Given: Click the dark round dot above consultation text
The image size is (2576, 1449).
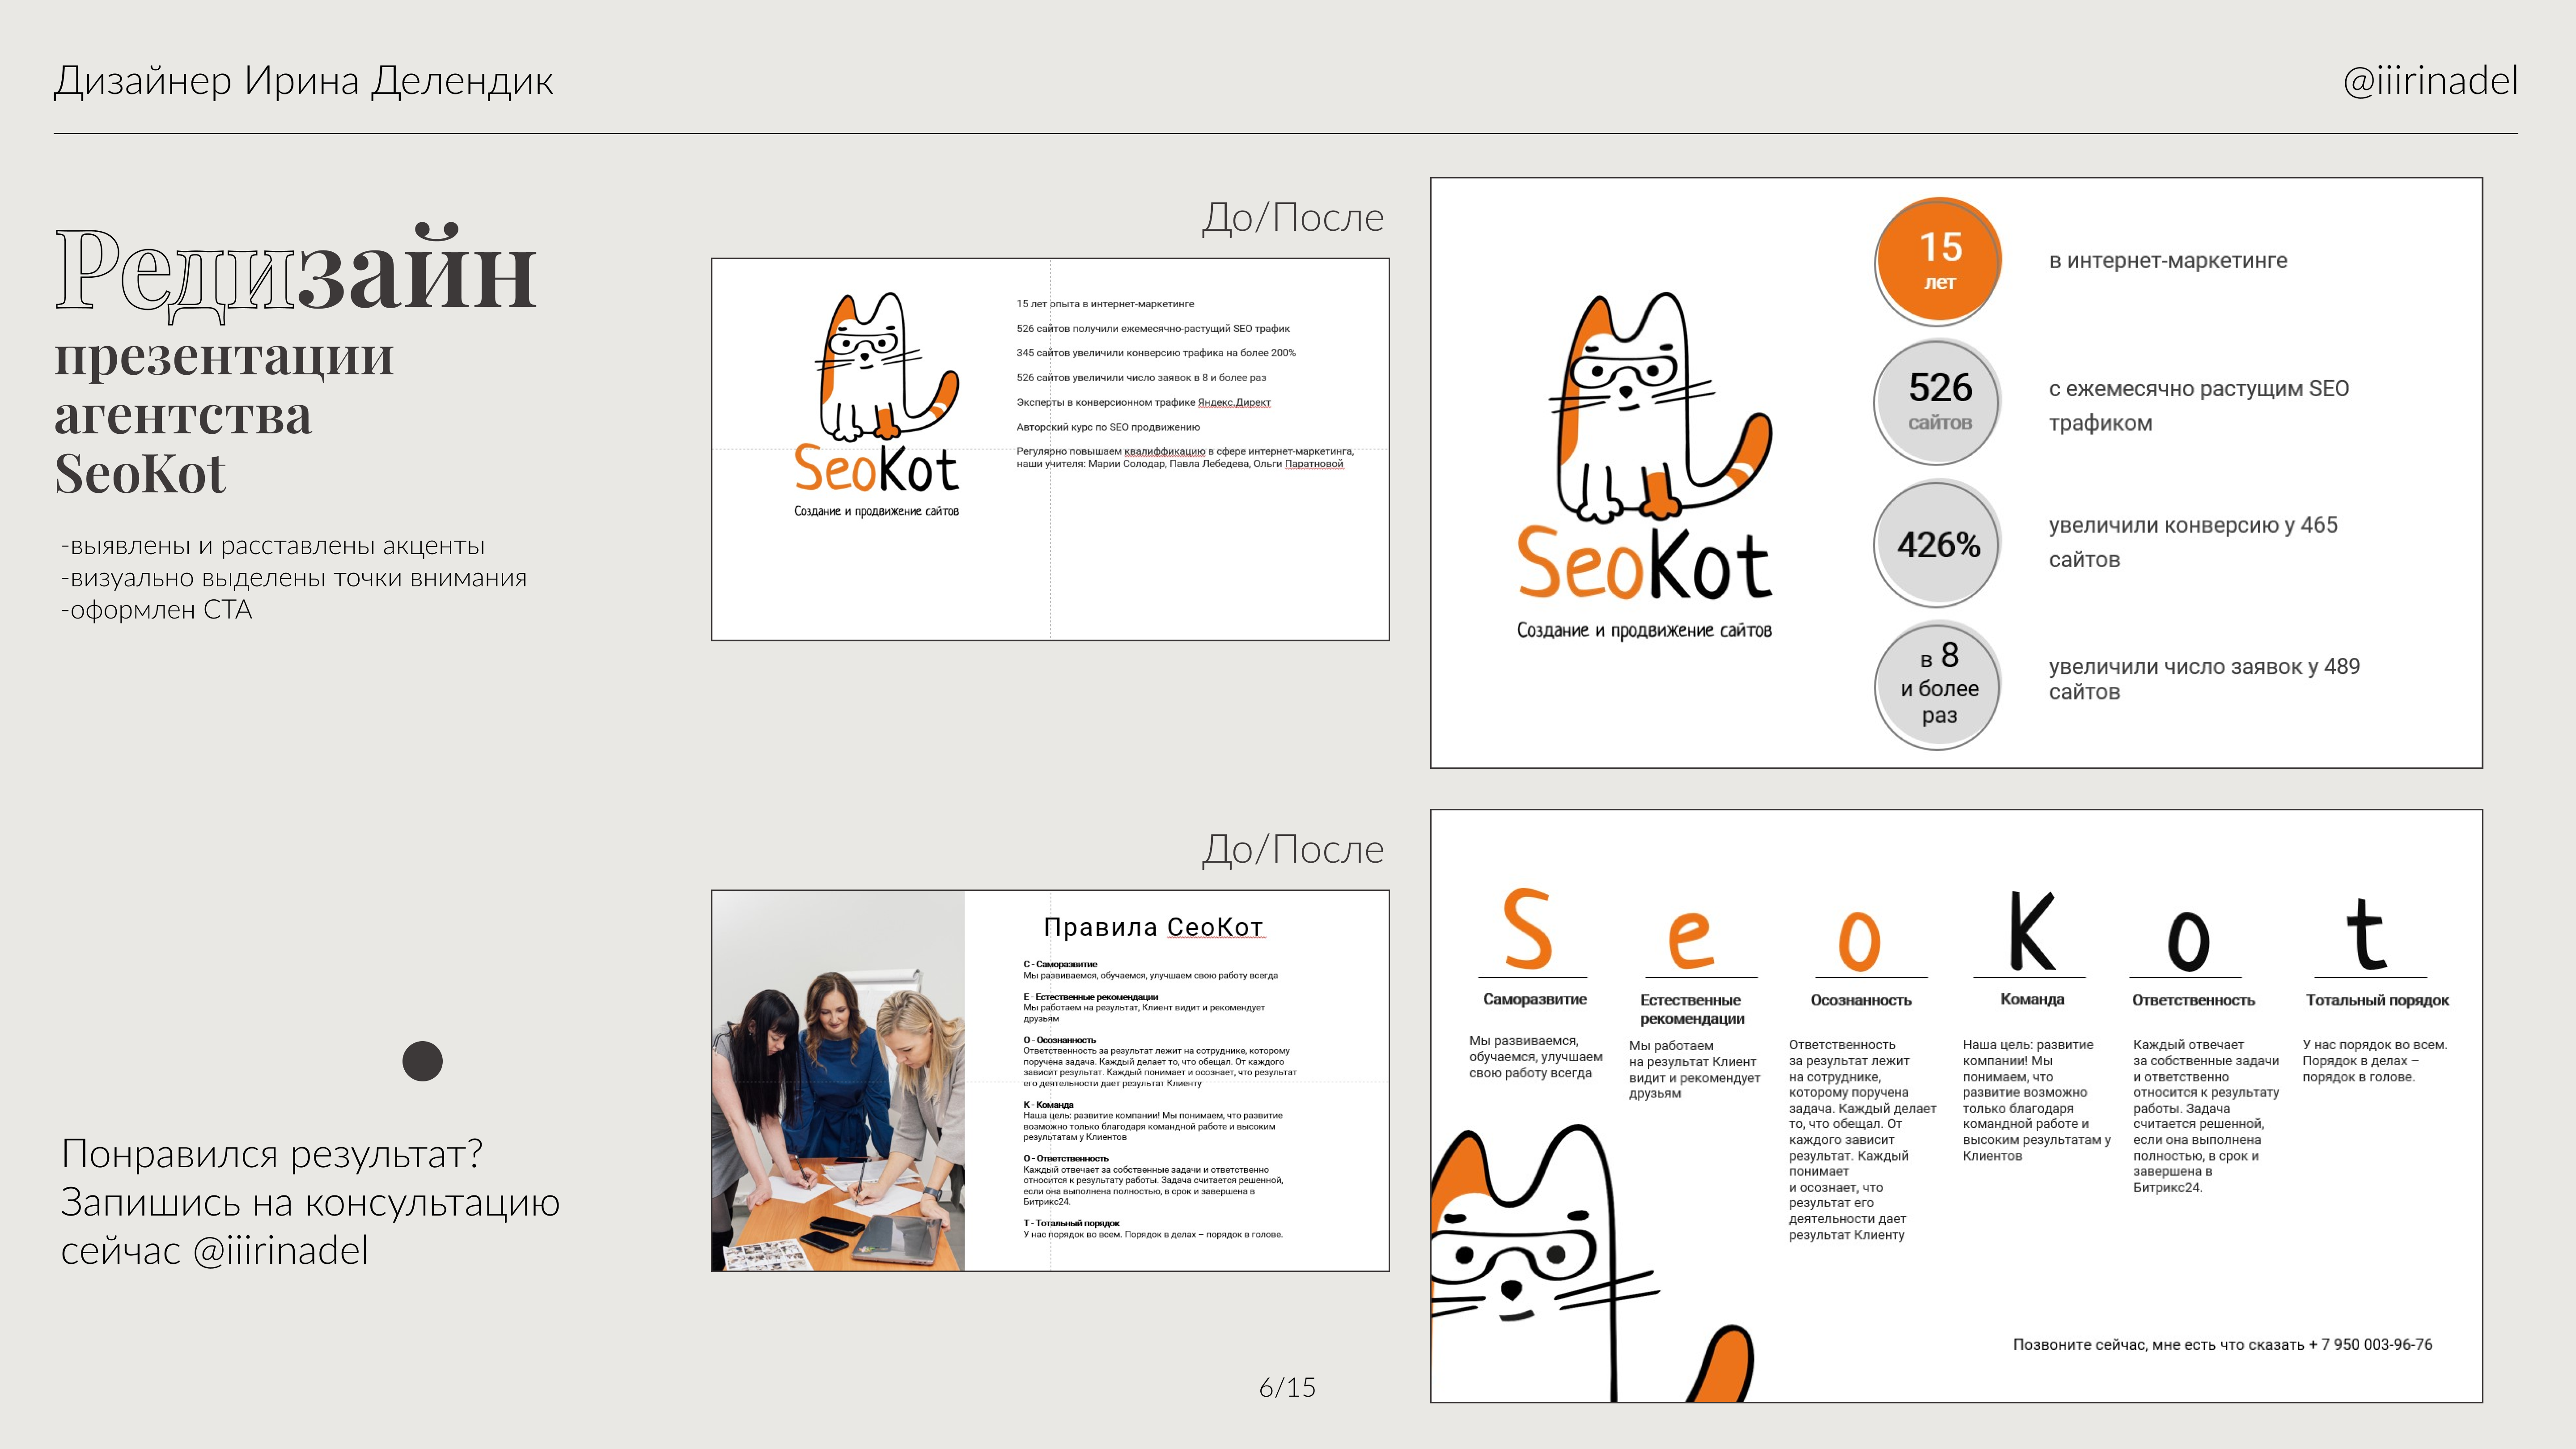Looking at the screenshot, I should click(422, 1061).
